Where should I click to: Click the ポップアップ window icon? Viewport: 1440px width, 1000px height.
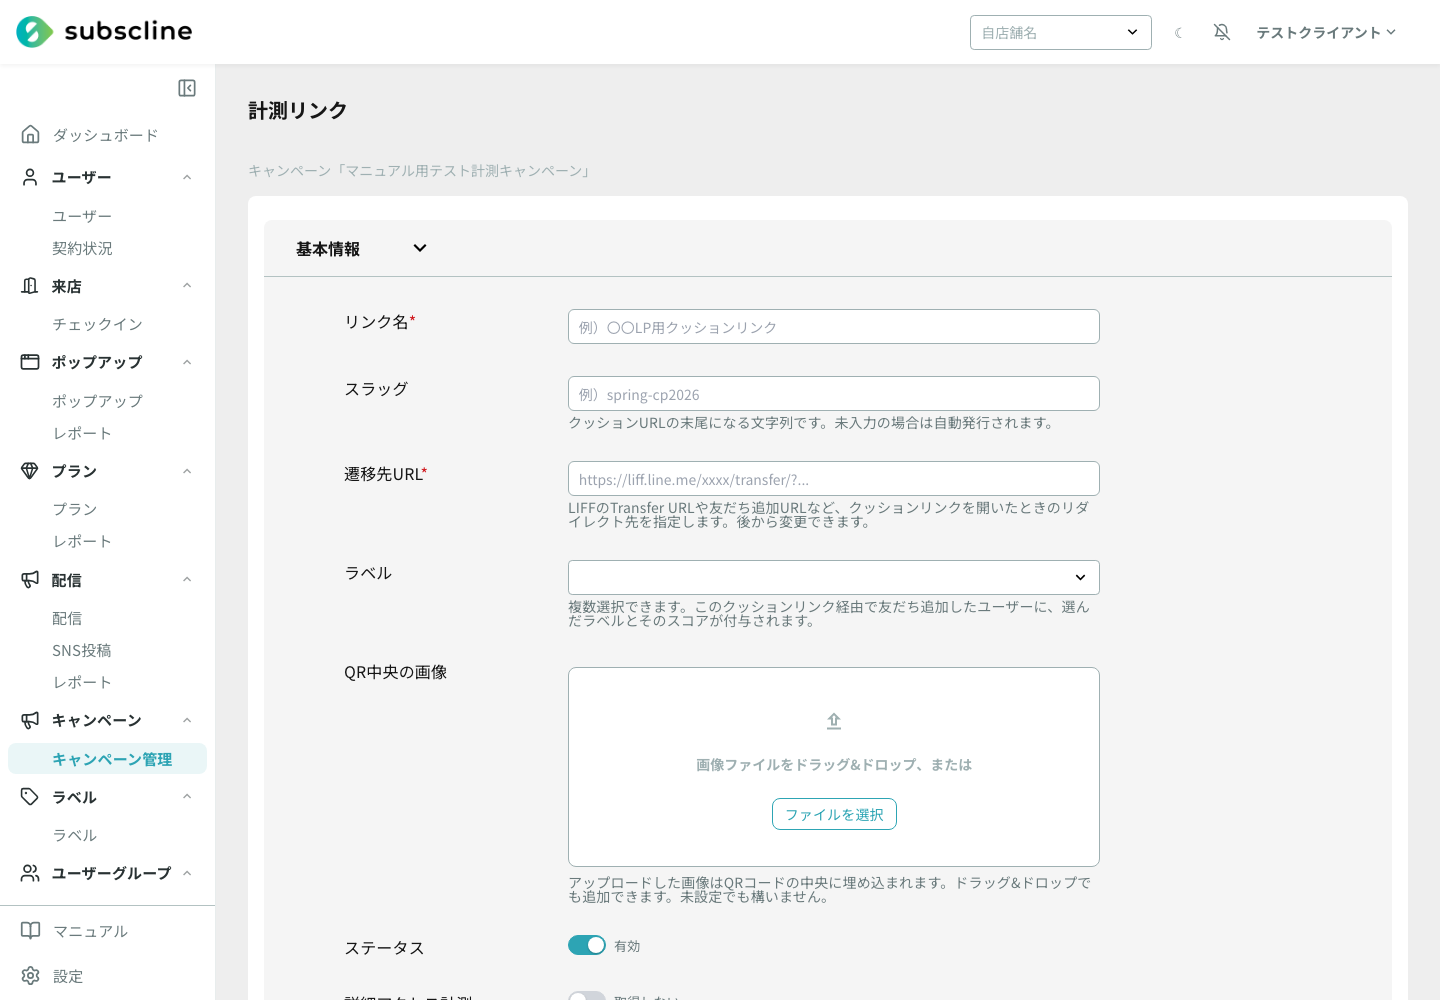30,362
